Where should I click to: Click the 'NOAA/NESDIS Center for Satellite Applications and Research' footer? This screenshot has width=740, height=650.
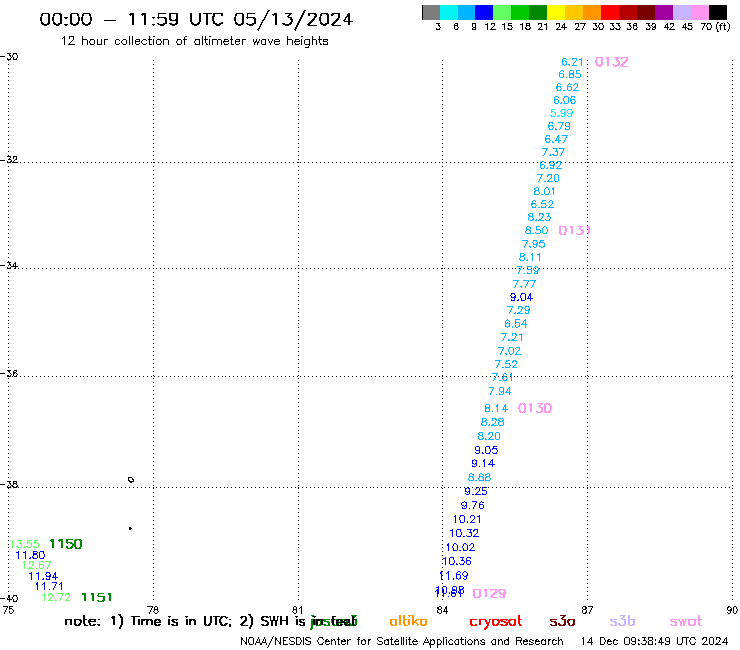coord(402,642)
